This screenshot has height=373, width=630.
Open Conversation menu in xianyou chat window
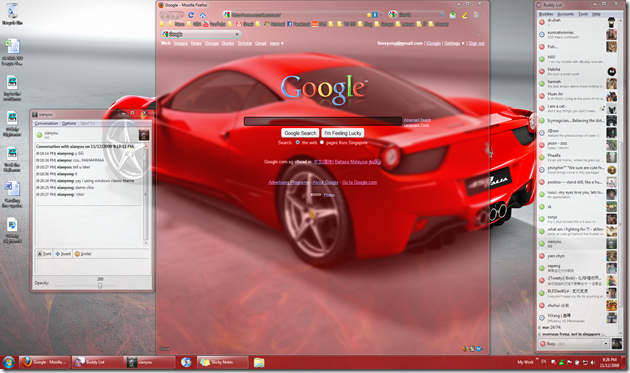coord(46,123)
